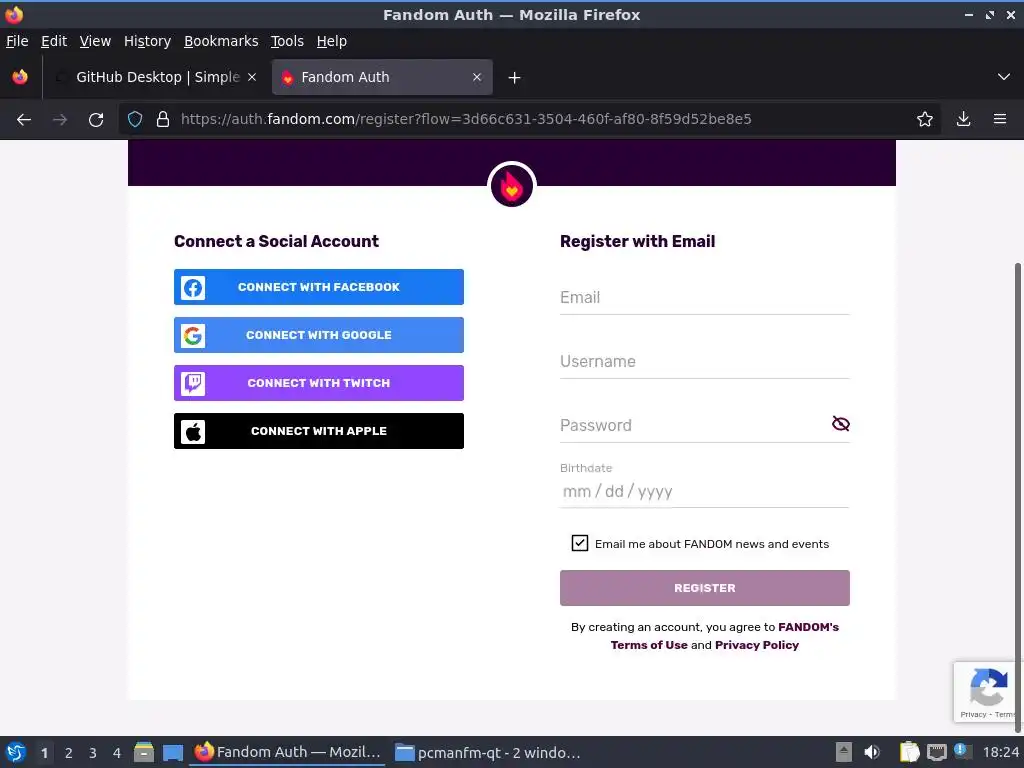1024x768 pixels.
Task: Open Firefox View pinned icon
Action: point(20,77)
